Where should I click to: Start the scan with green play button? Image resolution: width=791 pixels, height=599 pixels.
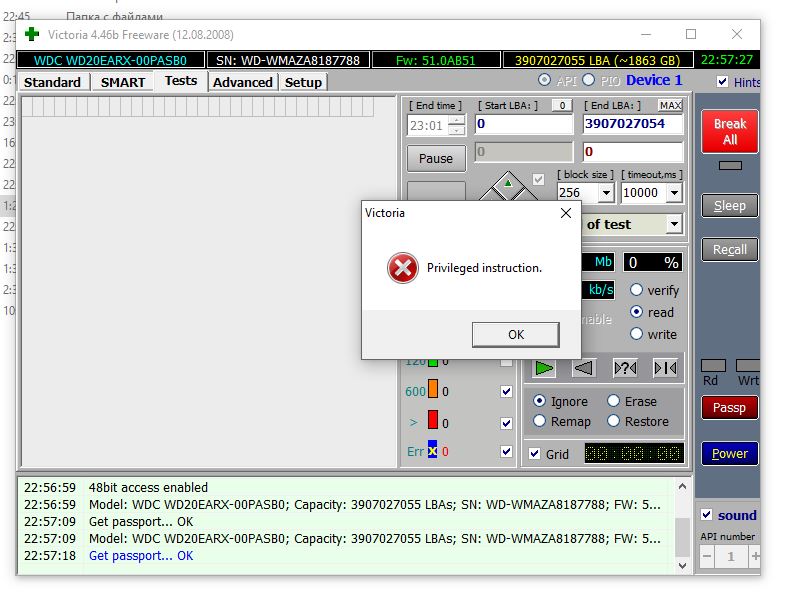pyautogui.click(x=544, y=368)
